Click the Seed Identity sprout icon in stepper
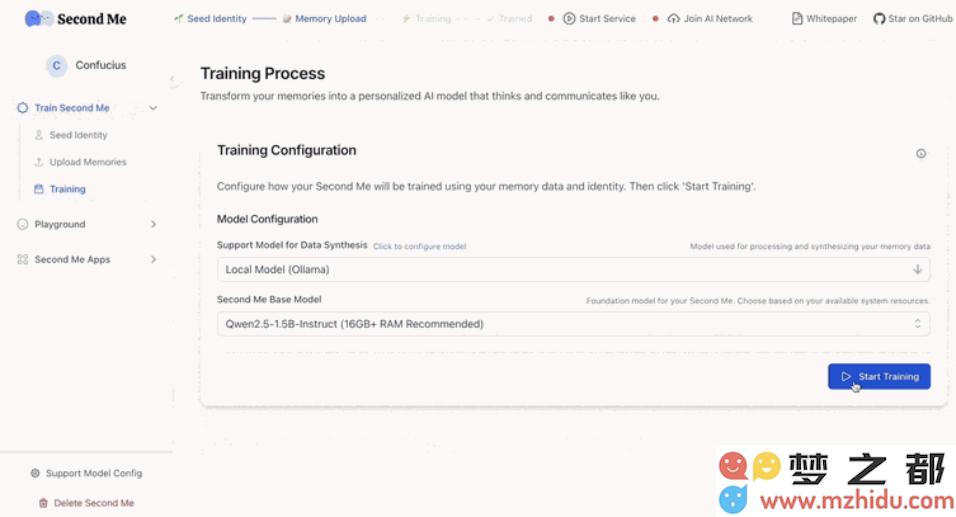This screenshot has width=956, height=517. coord(179,19)
